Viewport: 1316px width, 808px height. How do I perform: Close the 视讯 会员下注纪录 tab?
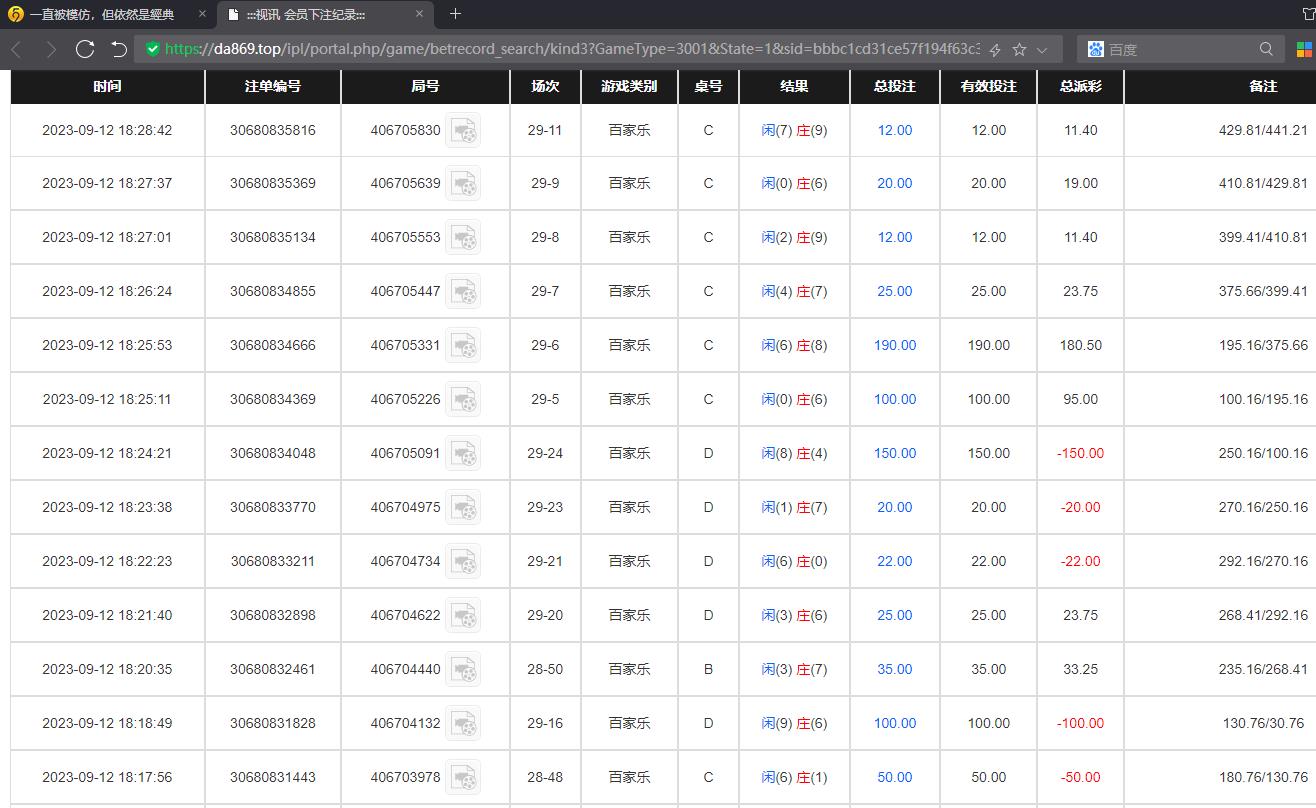(419, 14)
